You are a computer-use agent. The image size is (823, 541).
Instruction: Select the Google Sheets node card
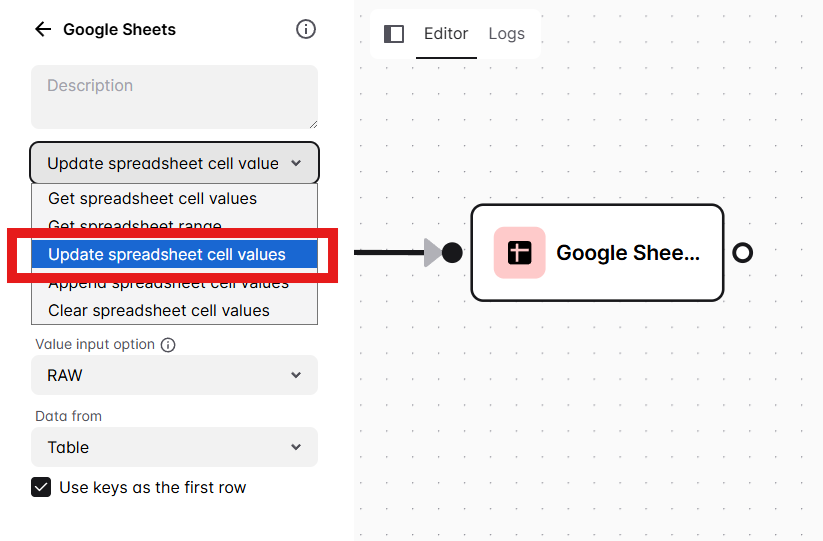627,252
